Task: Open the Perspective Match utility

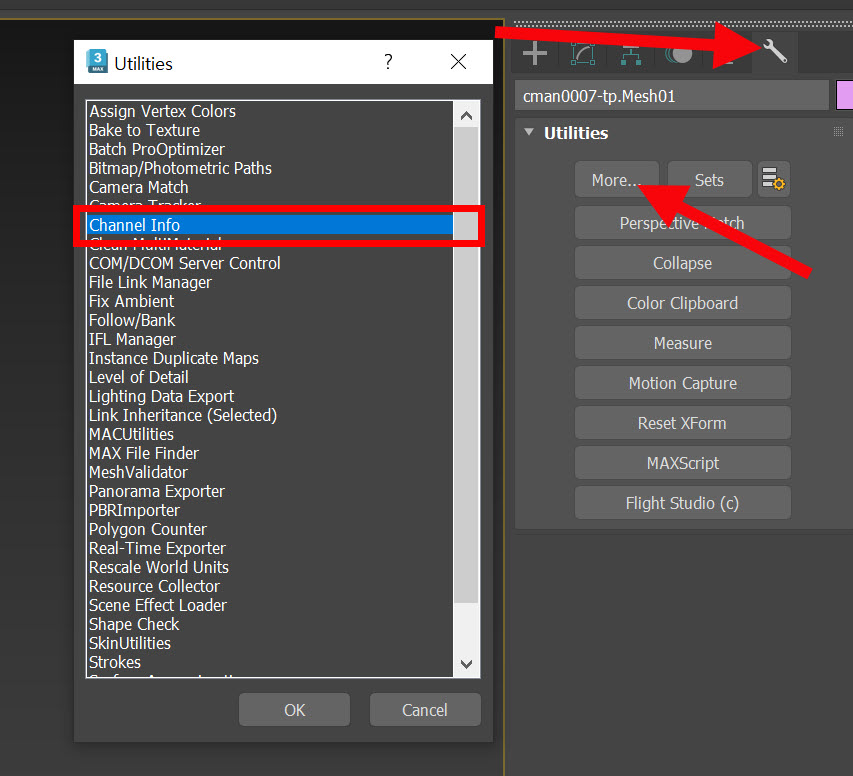Action: pos(682,223)
